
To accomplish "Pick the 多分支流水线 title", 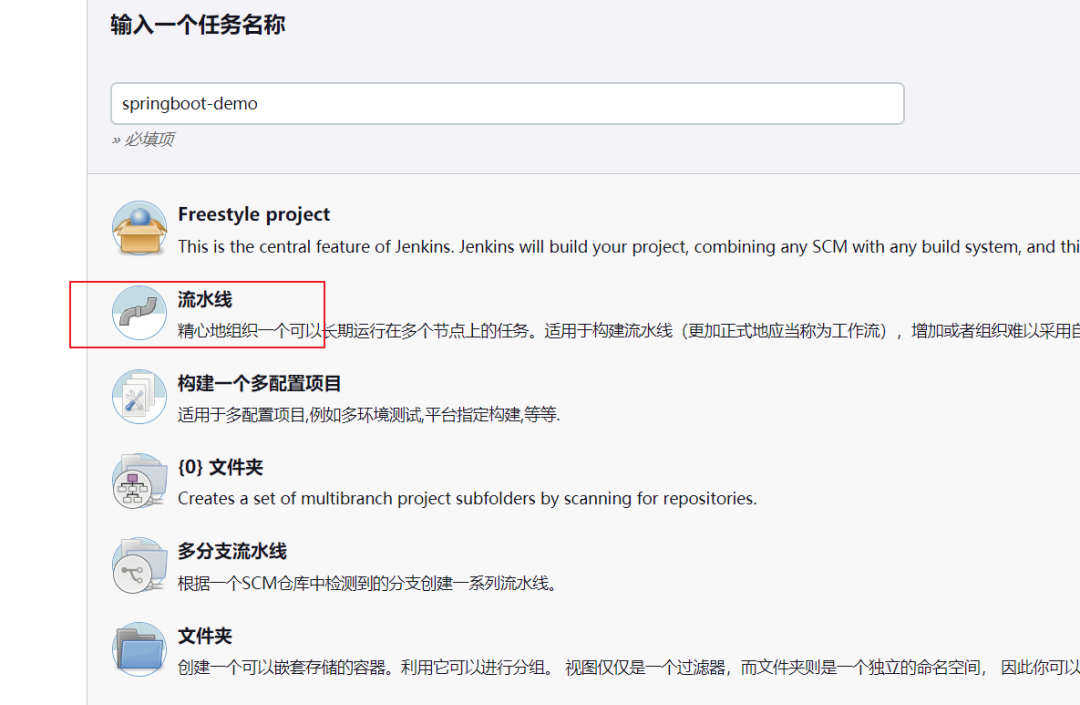I will 232,551.
